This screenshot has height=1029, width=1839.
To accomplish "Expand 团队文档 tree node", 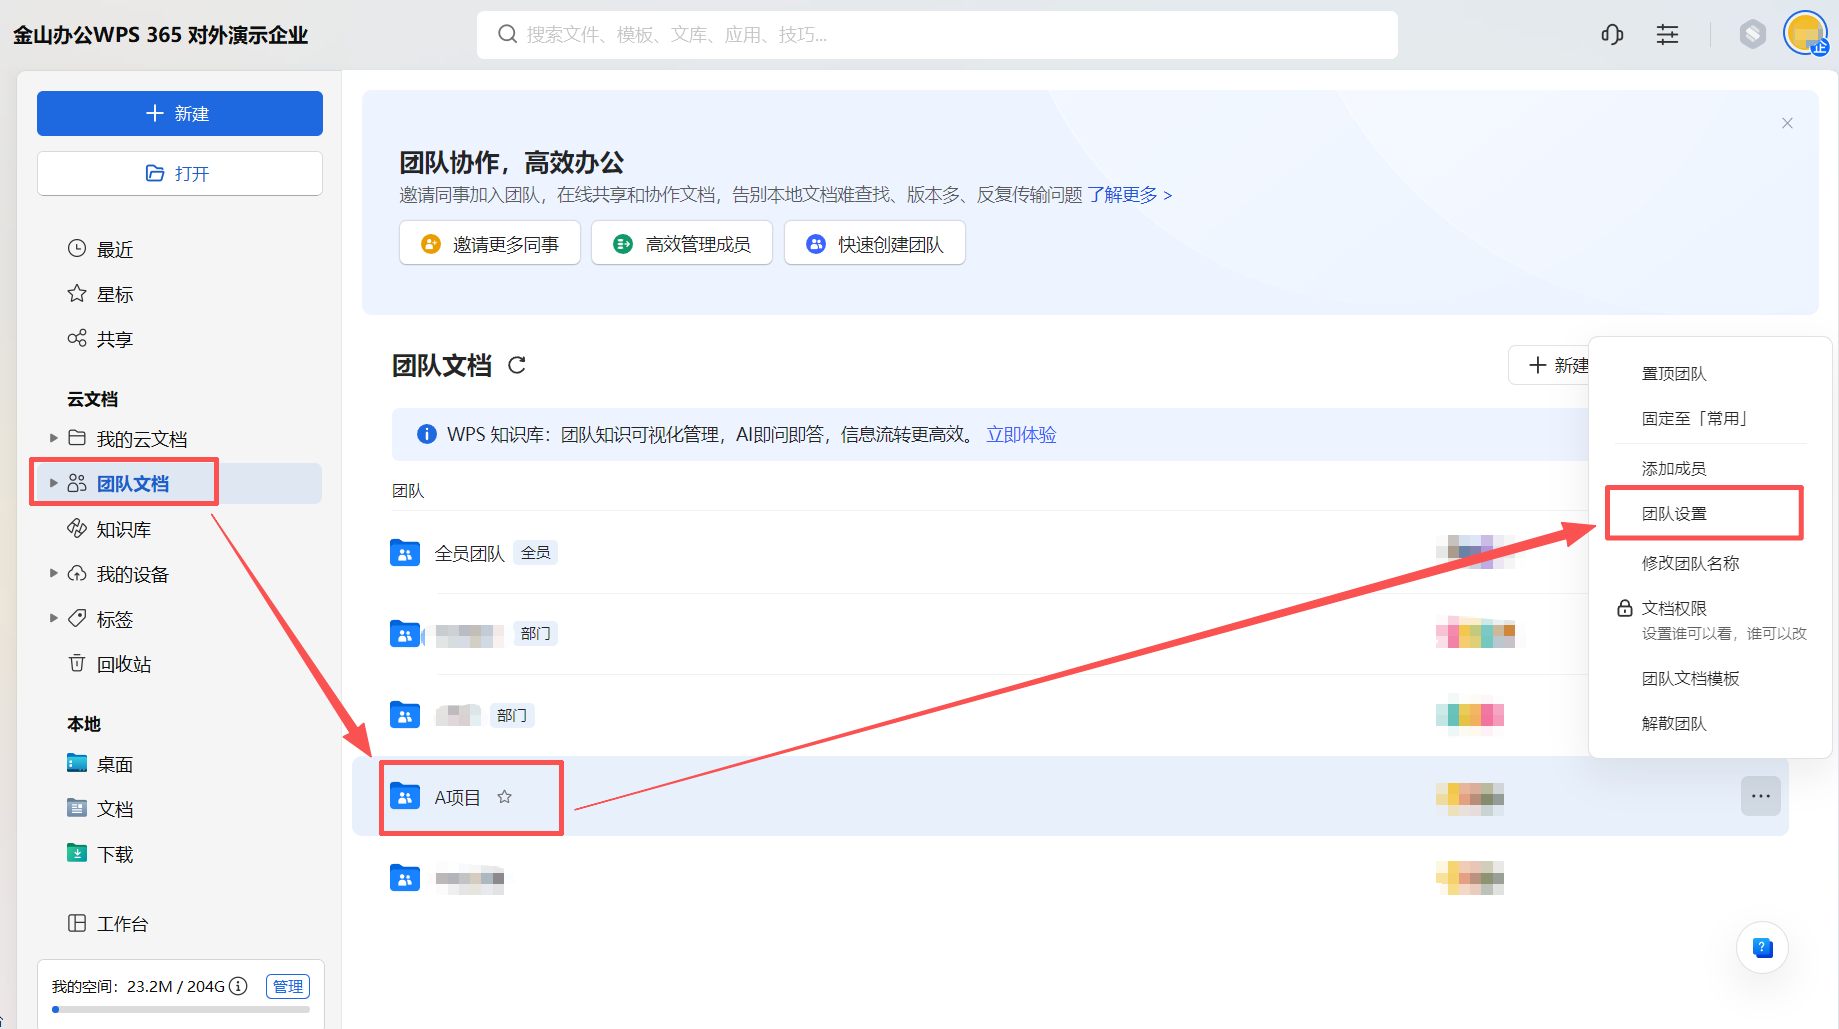I will 54,483.
